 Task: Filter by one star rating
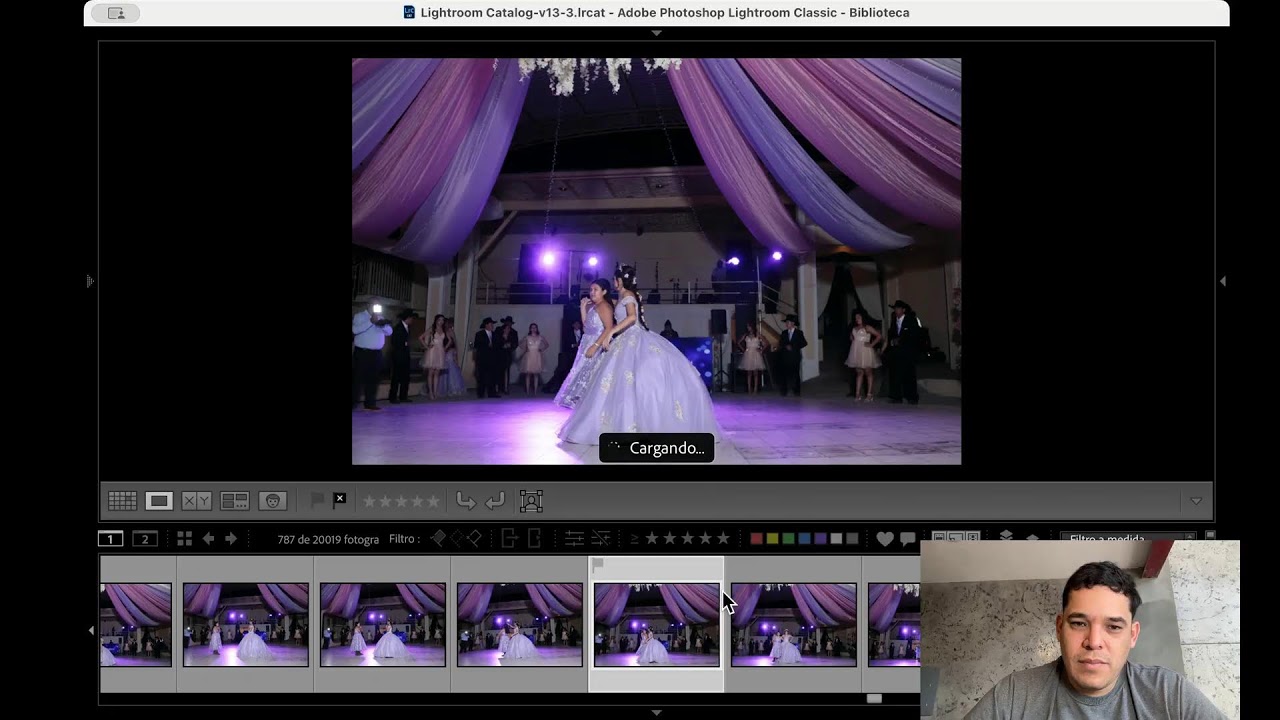652,538
